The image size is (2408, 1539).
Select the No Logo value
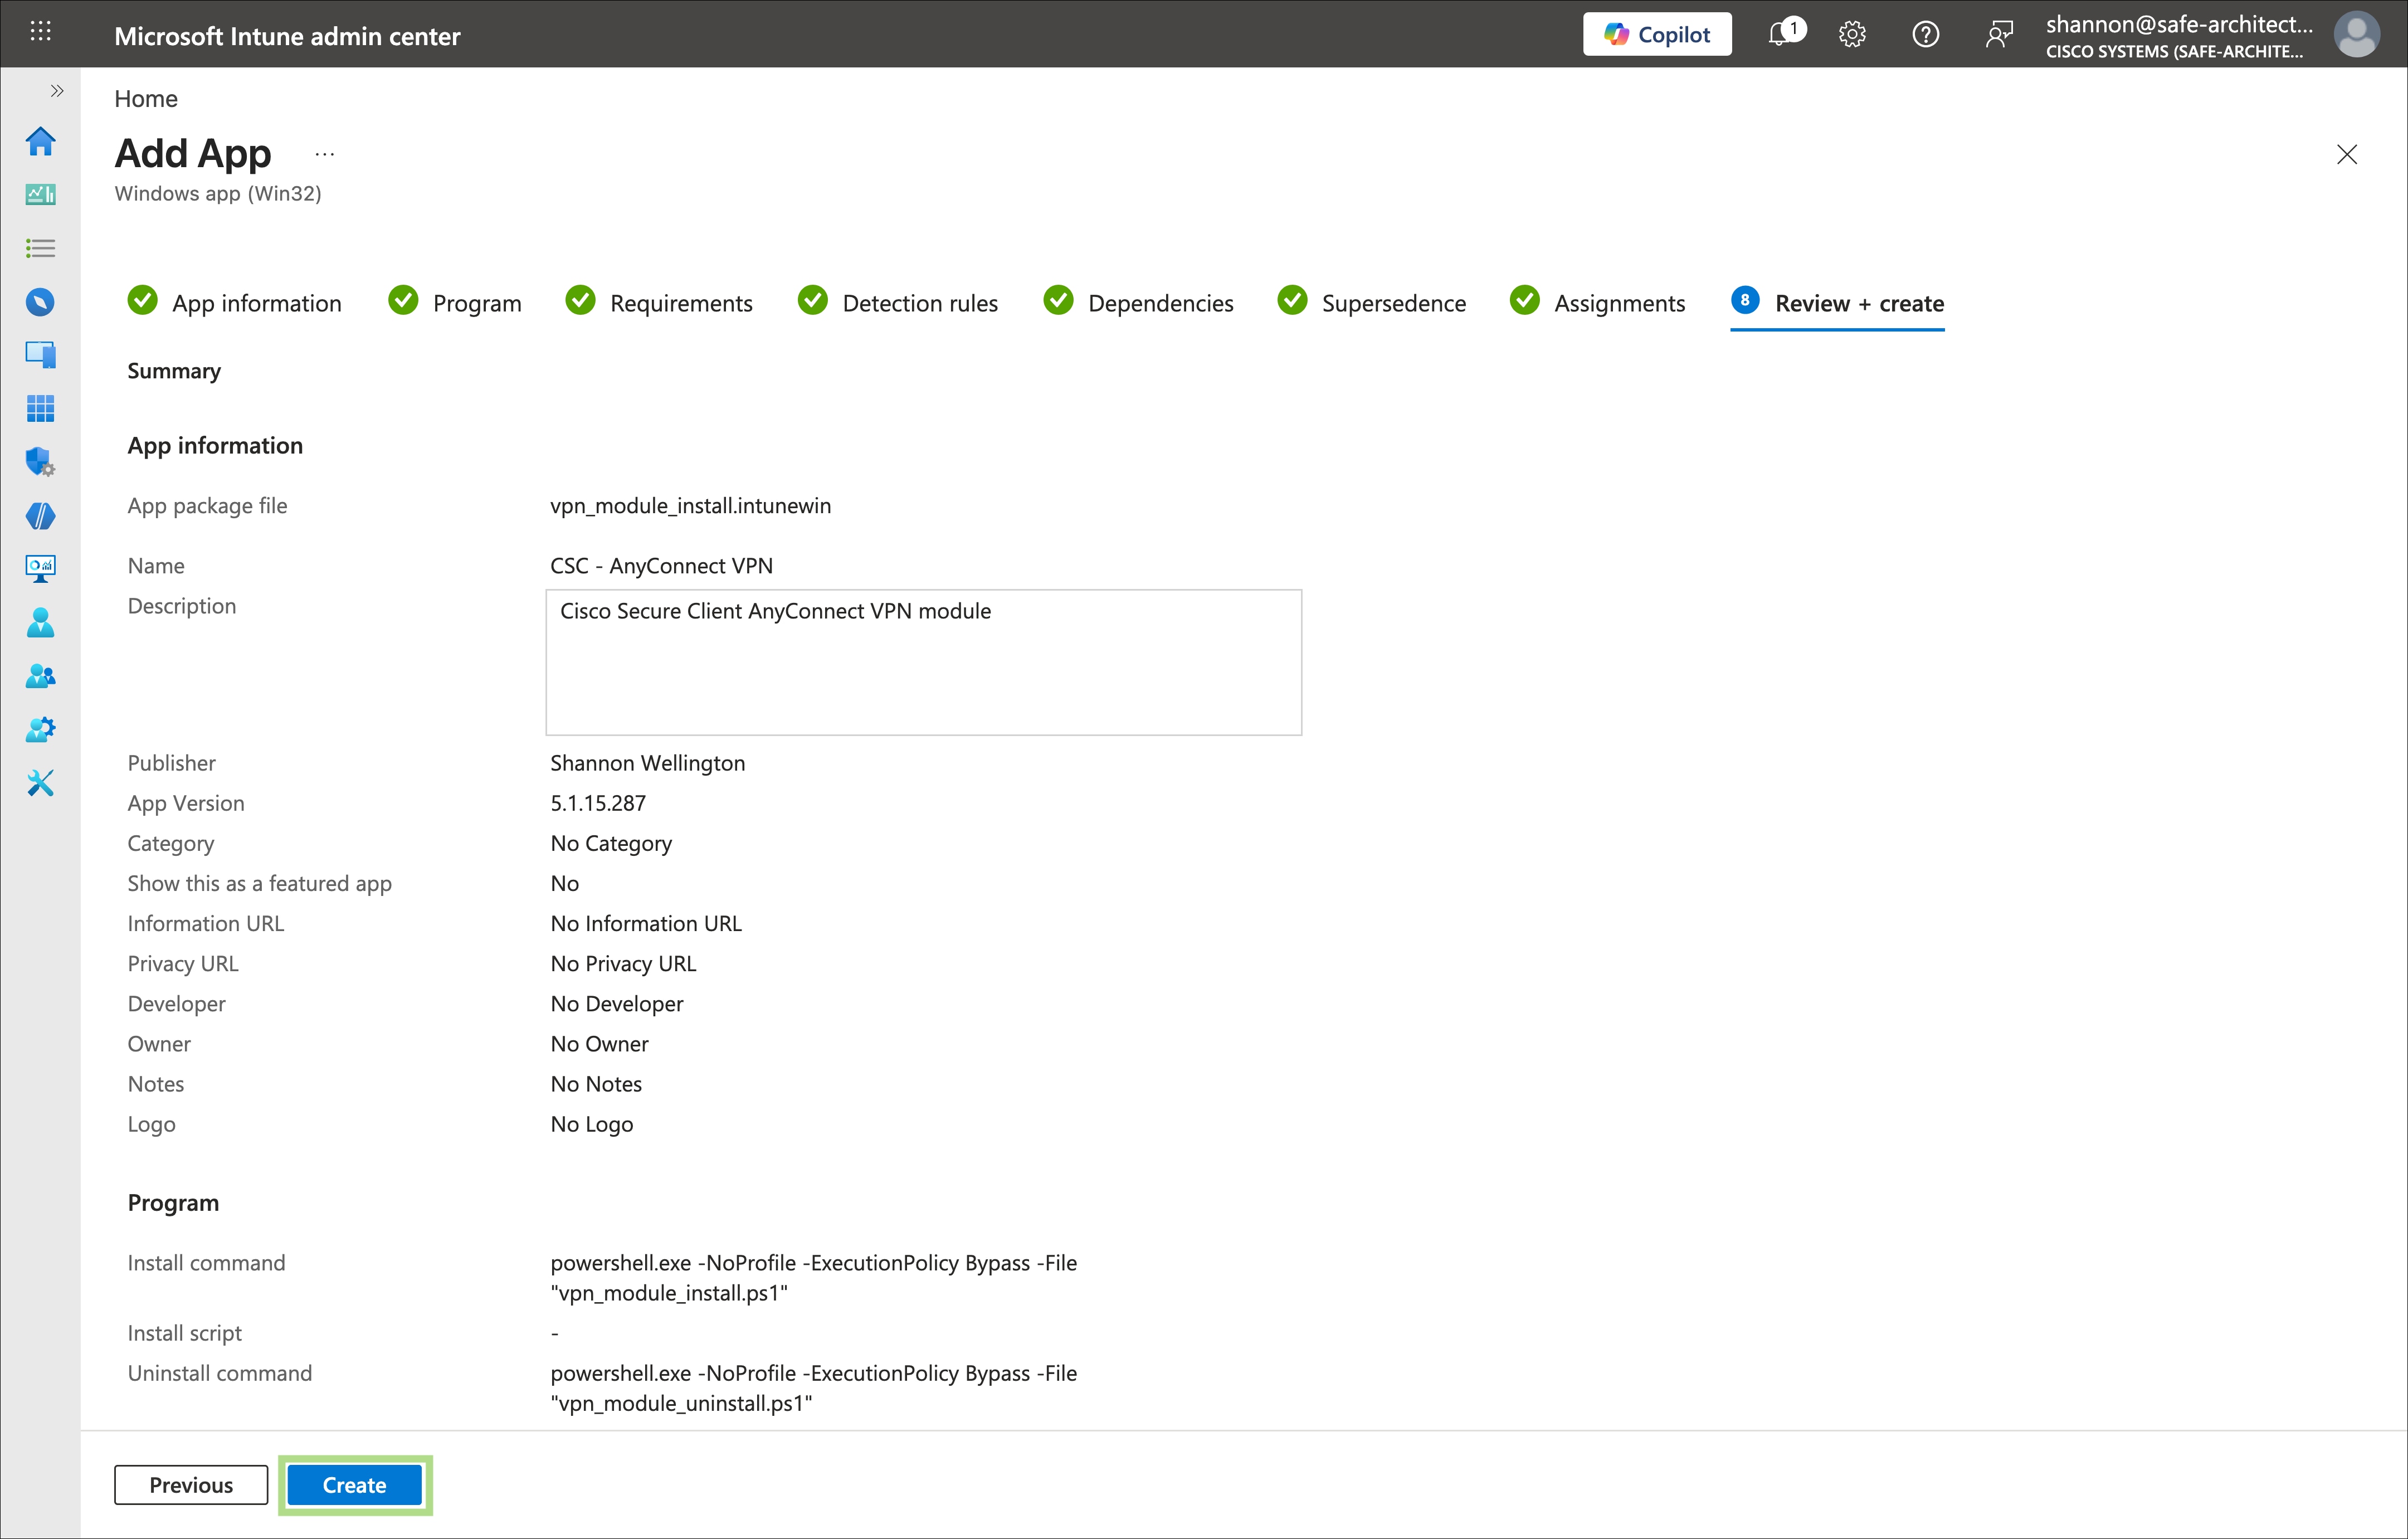(x=591, y=1124)
